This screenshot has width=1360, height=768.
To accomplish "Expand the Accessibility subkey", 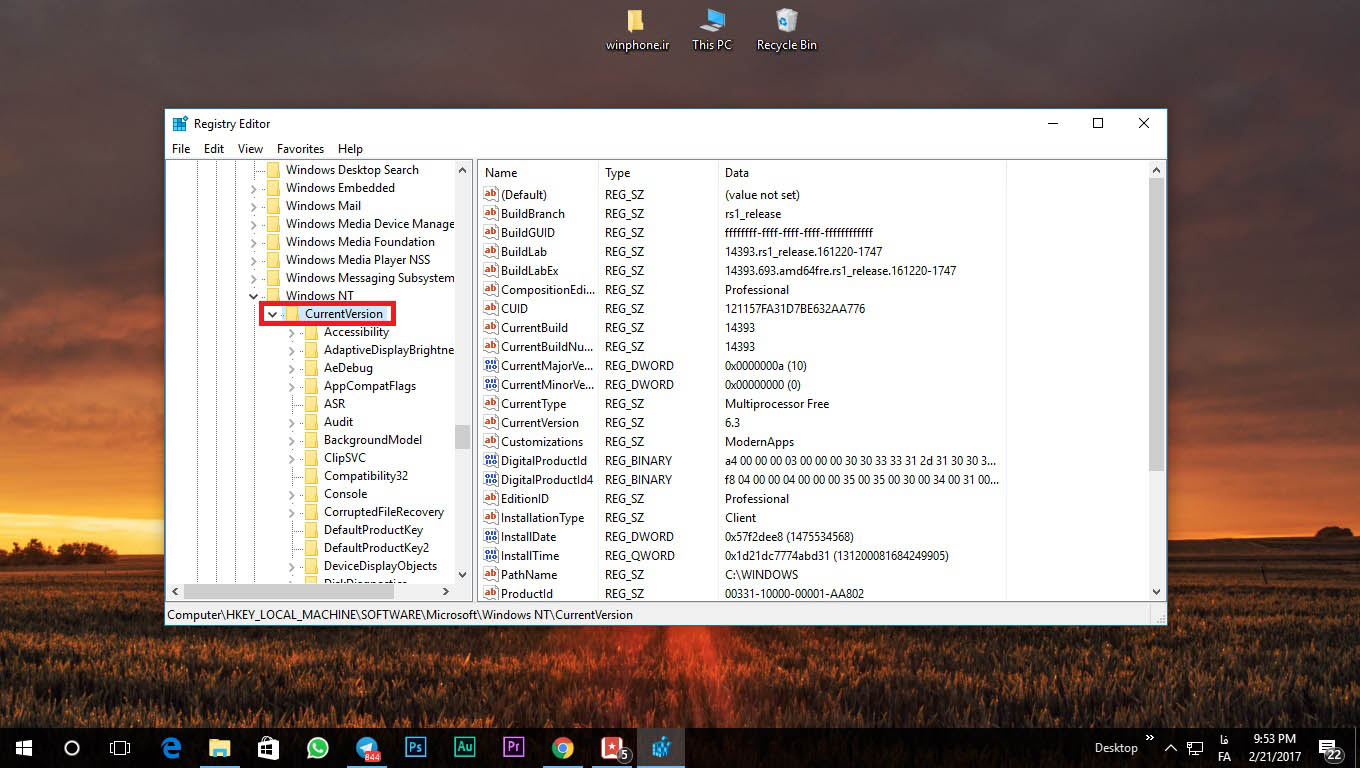I will 291,332.
